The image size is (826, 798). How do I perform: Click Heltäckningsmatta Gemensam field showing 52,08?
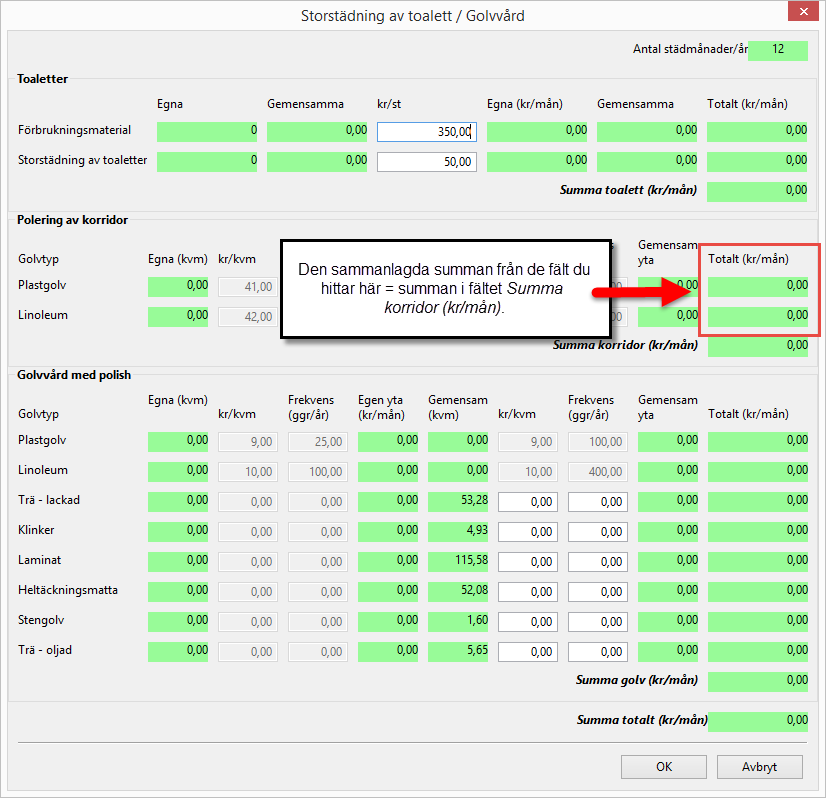(x=458, y=591)
